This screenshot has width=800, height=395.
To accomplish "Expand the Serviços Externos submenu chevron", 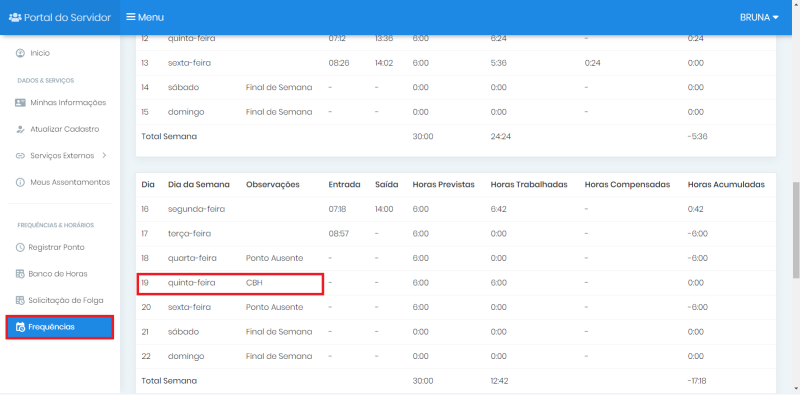I will 104,155.
